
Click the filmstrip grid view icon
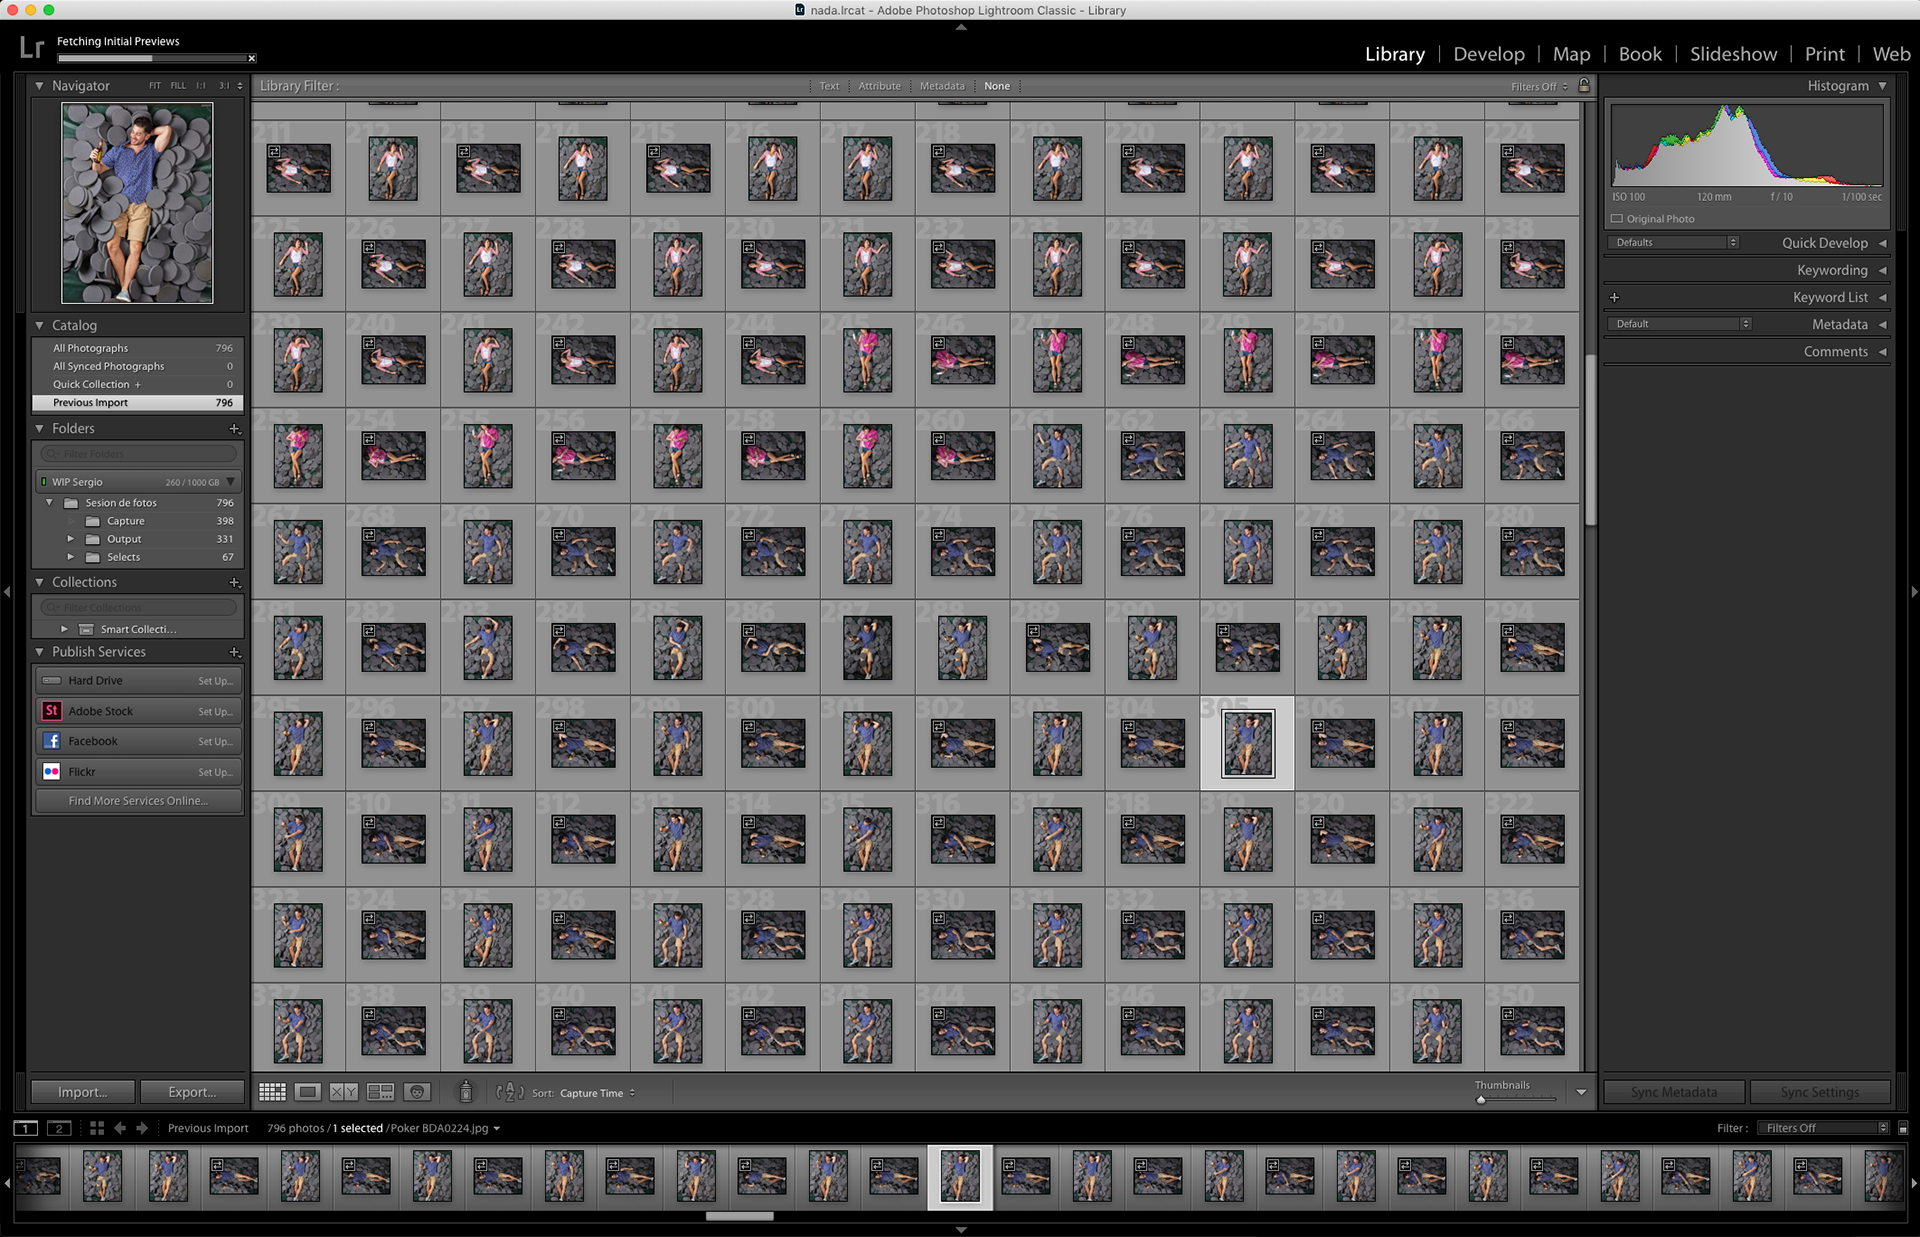point(97,1128)
